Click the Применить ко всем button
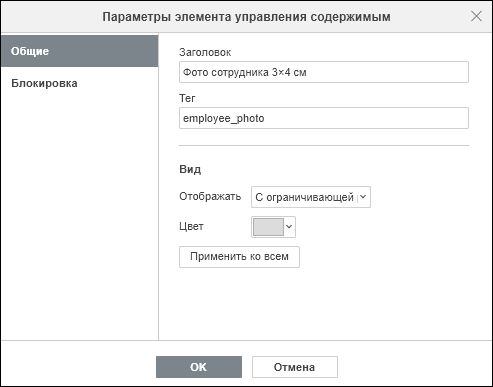Viewport: 493px width, 387px height. pyautogui.click(x=239, y=257)
